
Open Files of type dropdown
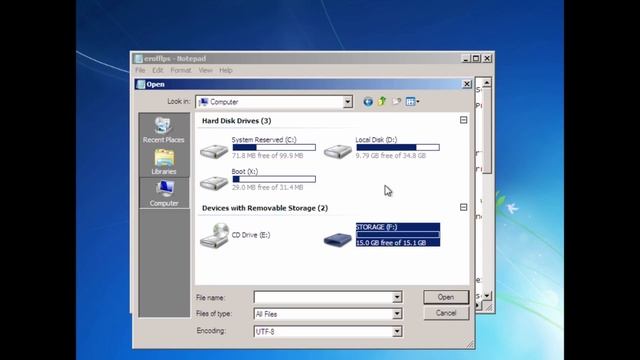click(x=397, y=314)
